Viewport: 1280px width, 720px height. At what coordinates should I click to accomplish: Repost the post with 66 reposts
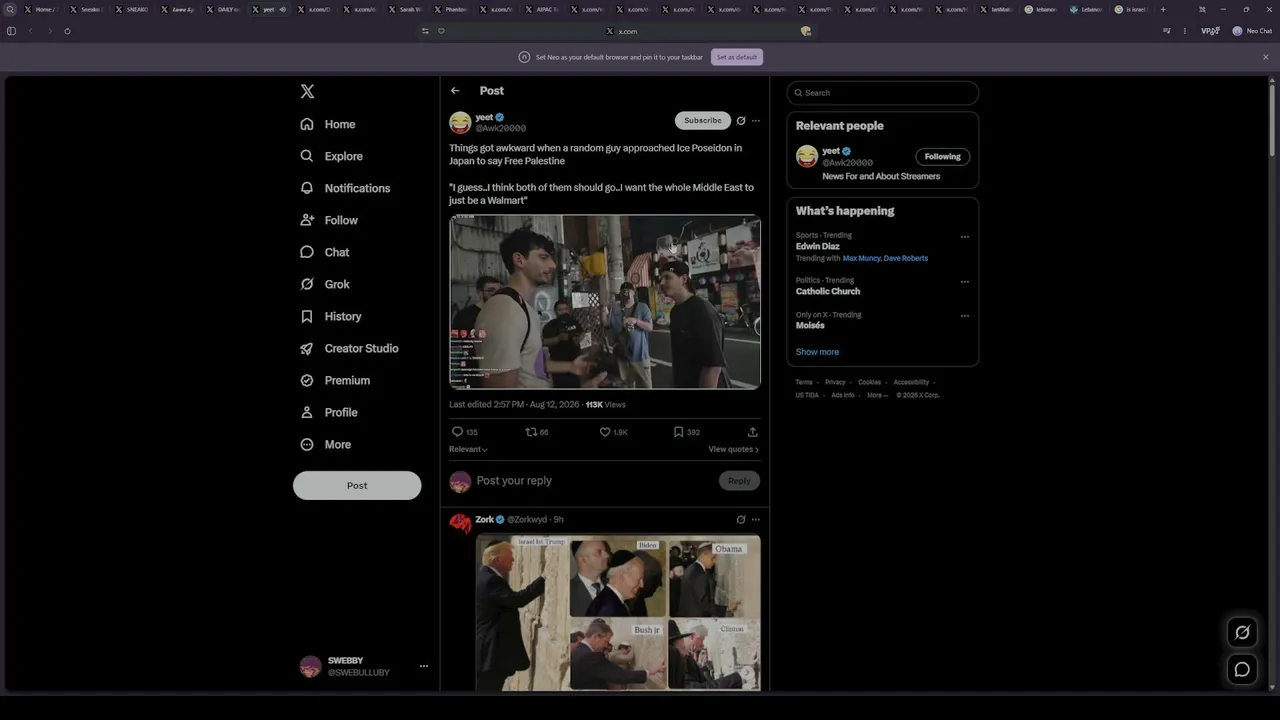pyautogui.click(x=531, y=432)
